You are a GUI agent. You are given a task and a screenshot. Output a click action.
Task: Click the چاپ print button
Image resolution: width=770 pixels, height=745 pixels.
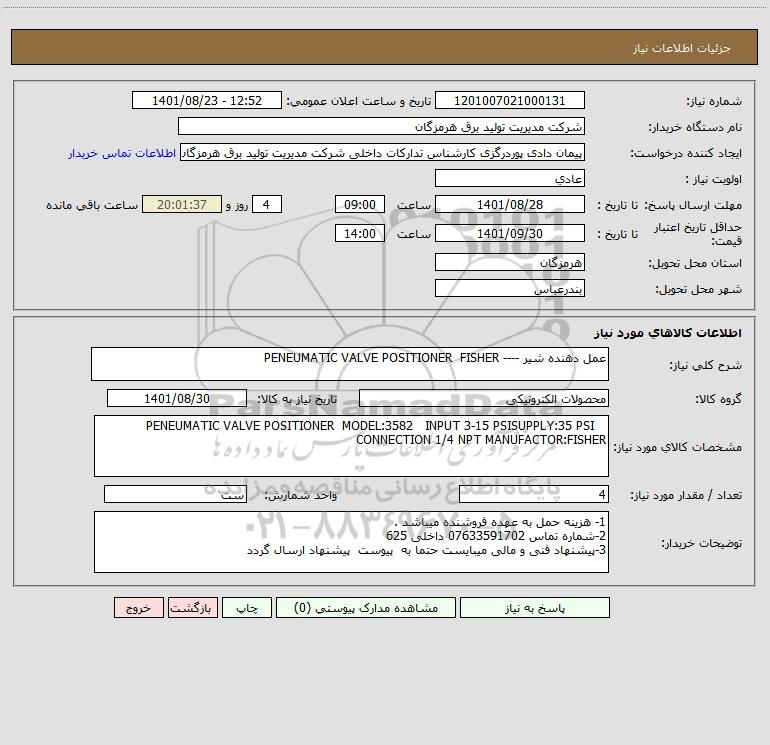click(x=247, y=608)
